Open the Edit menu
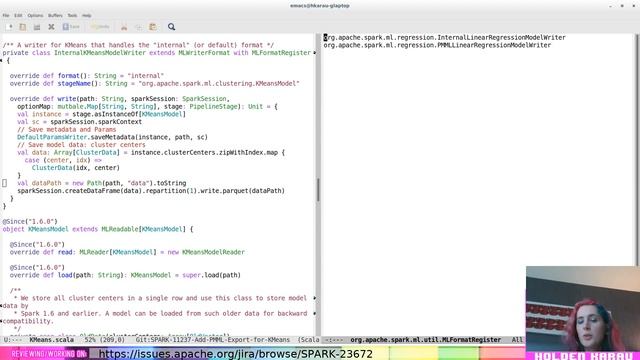The image size is (640, 360). (18, 16)
